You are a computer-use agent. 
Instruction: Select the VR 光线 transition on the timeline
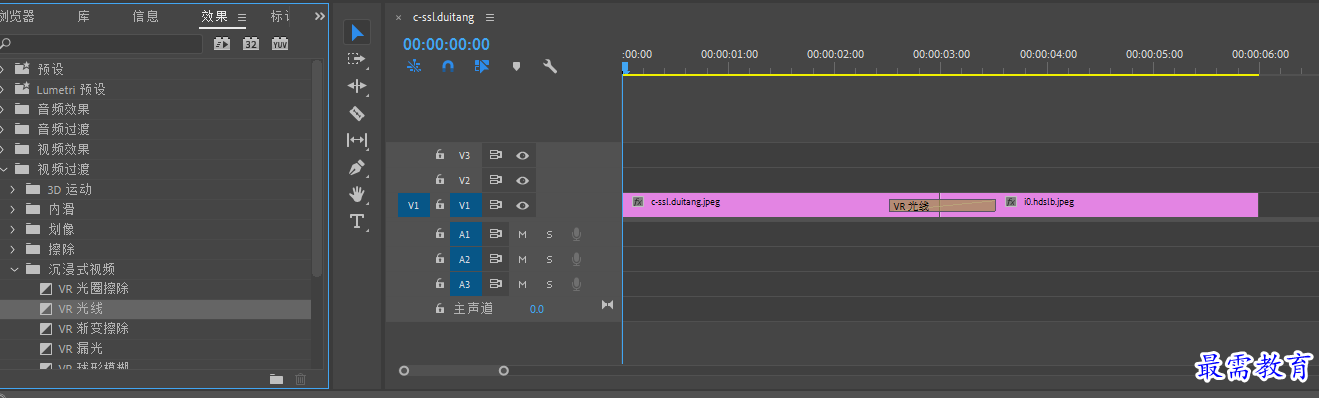pos(942,206)
